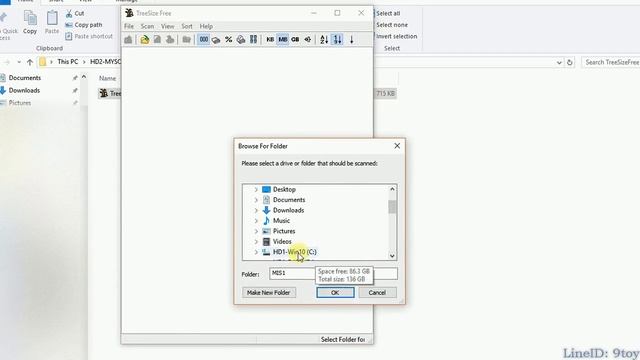The width and height of the screenshot is (640, 360).
Task: Set size unit to MB
Action: pyautogui.click(x=283, y=40)
